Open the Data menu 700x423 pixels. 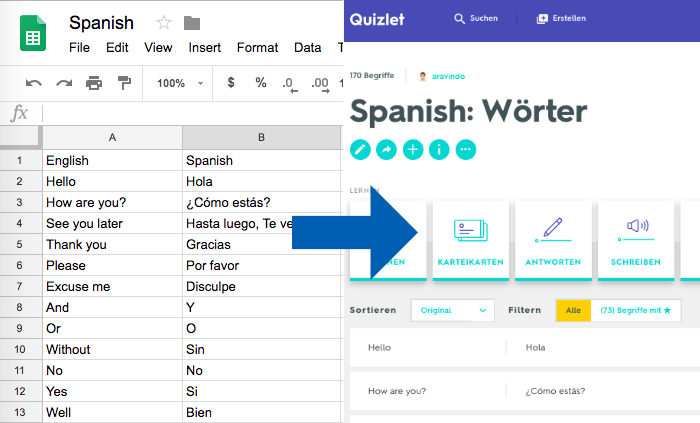307,47
